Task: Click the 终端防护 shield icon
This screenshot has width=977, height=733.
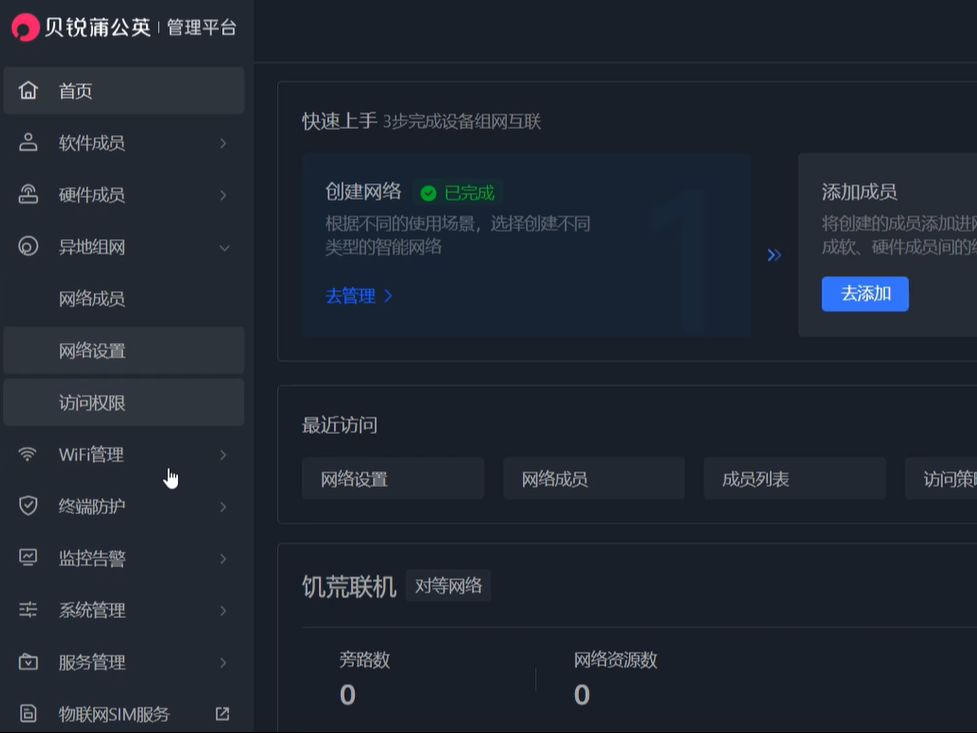Action: pyautogui.click(x=28, y=505)
